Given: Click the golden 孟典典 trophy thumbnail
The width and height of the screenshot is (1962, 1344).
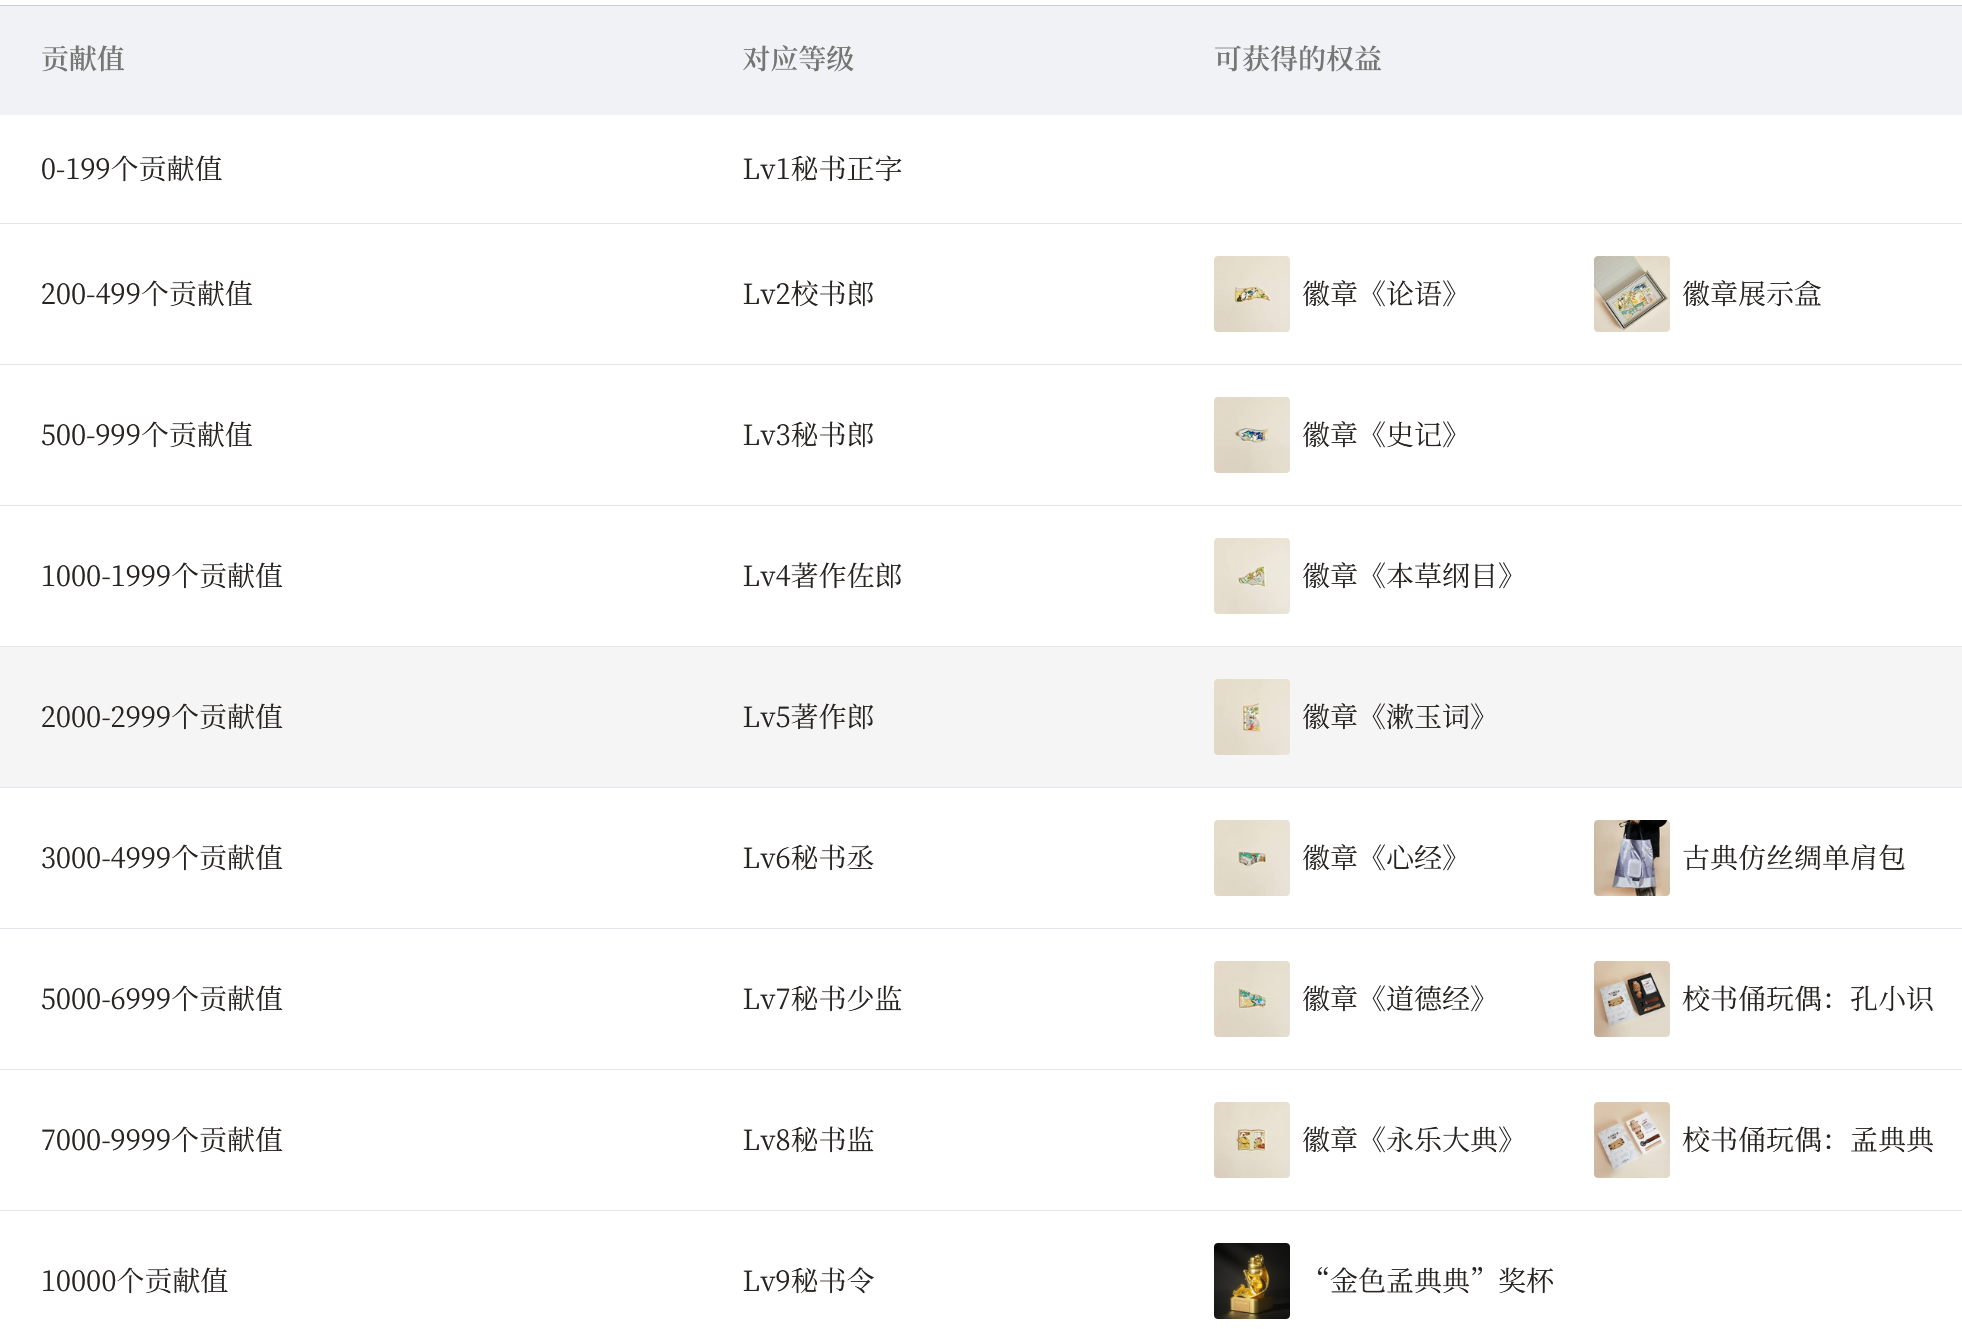Looking at the screenshot, I should (x=1251, y=1281).
